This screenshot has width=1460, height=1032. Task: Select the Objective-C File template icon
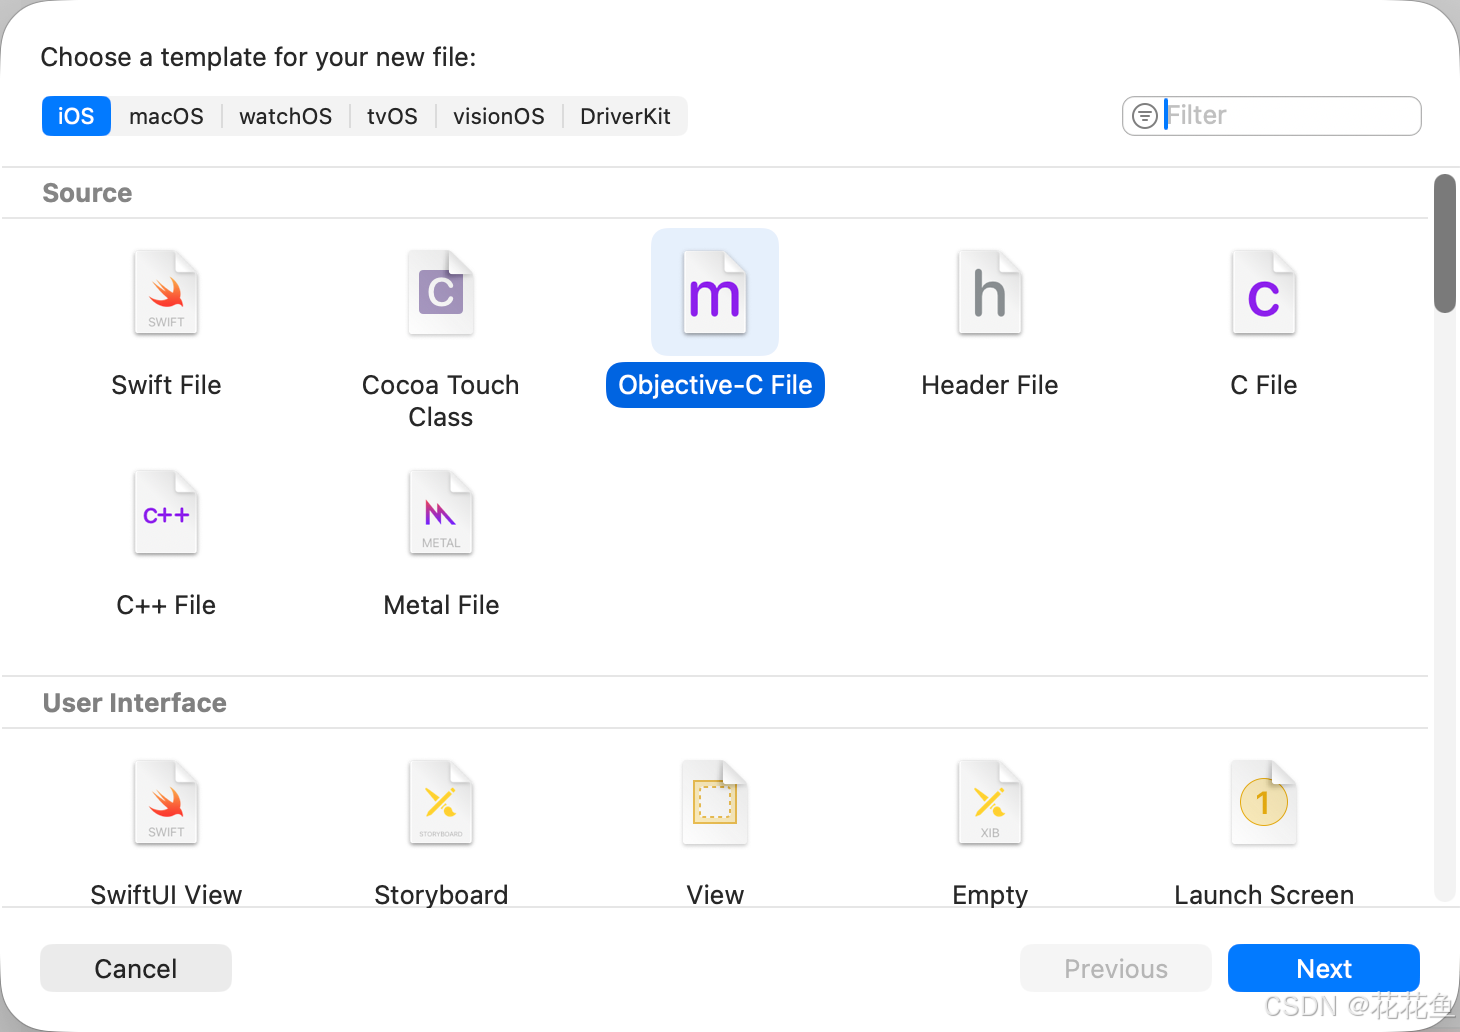coord(715,292)
